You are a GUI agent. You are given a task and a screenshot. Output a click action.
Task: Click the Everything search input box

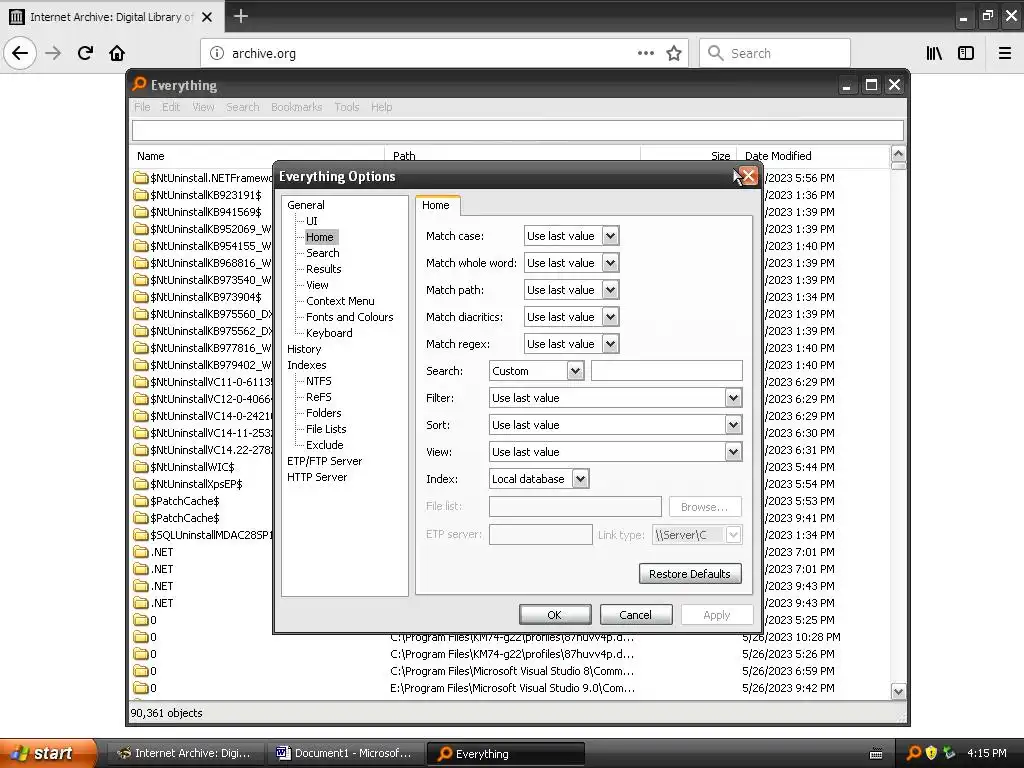point(518,131)
